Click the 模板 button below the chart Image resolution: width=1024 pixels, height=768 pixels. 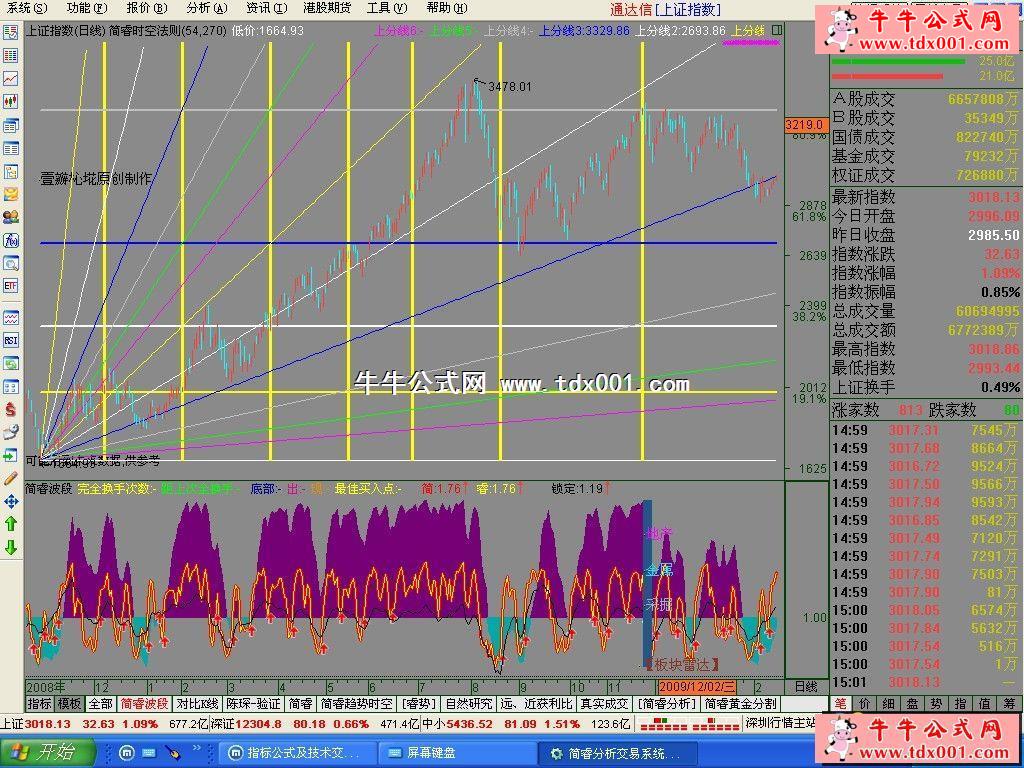pyautogui.click(x=69, y=704)
